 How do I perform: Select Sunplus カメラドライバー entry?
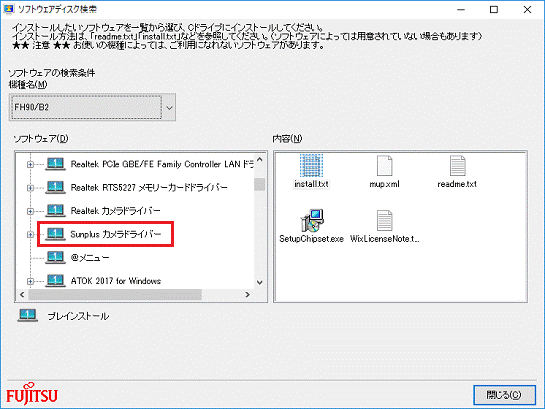pos(116,234)
